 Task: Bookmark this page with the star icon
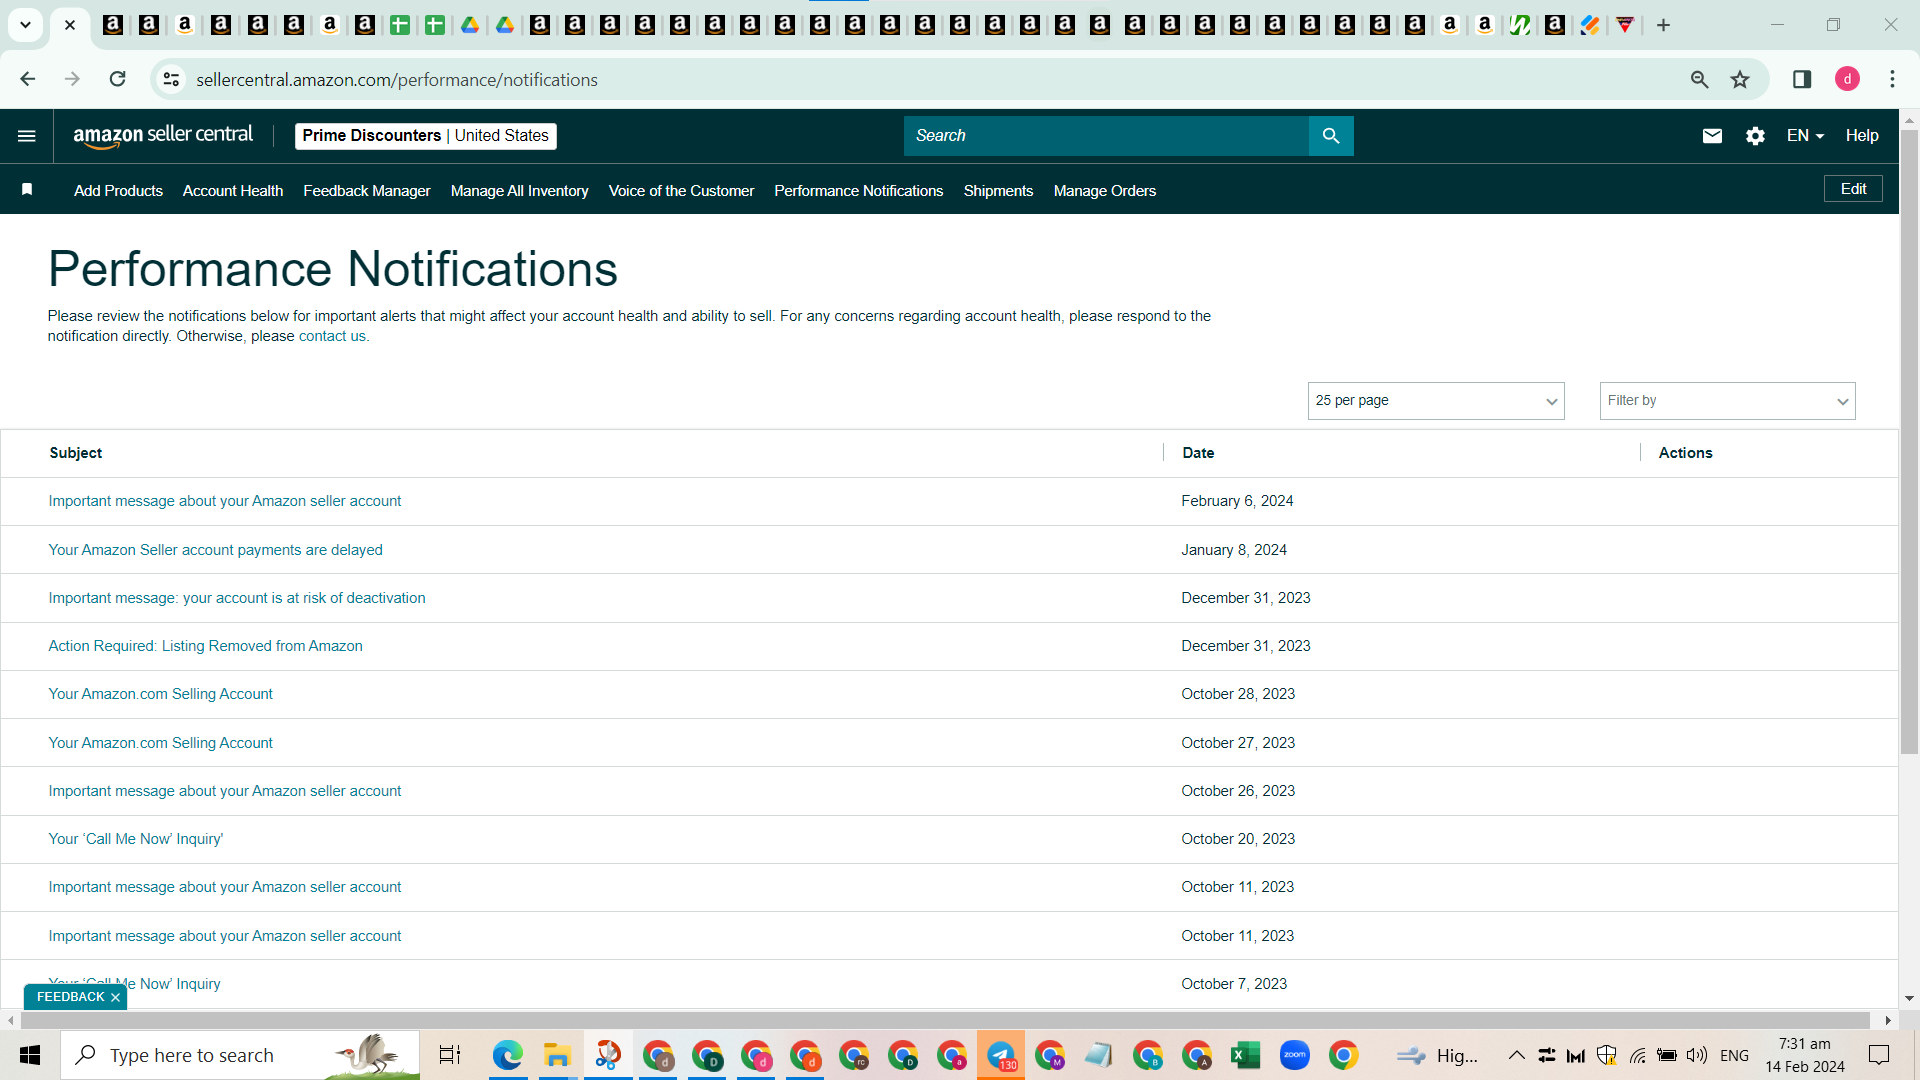pos(1740,79)
